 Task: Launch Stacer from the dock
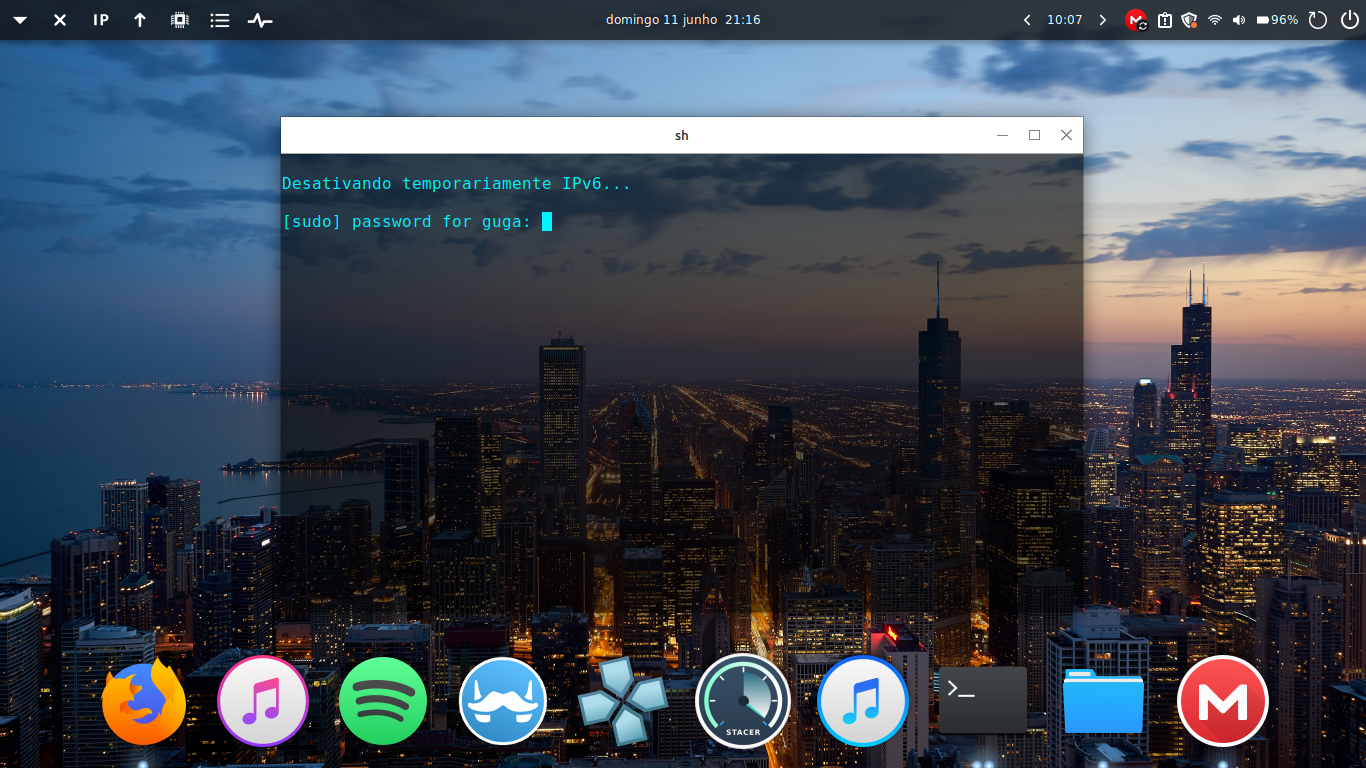point(743,701)
